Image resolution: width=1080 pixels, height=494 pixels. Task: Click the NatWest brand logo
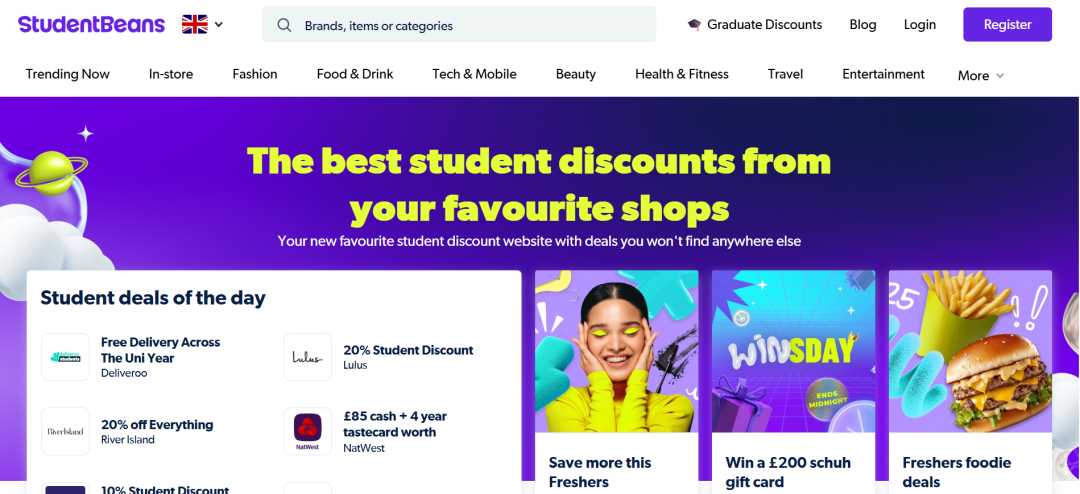point(307,431)
